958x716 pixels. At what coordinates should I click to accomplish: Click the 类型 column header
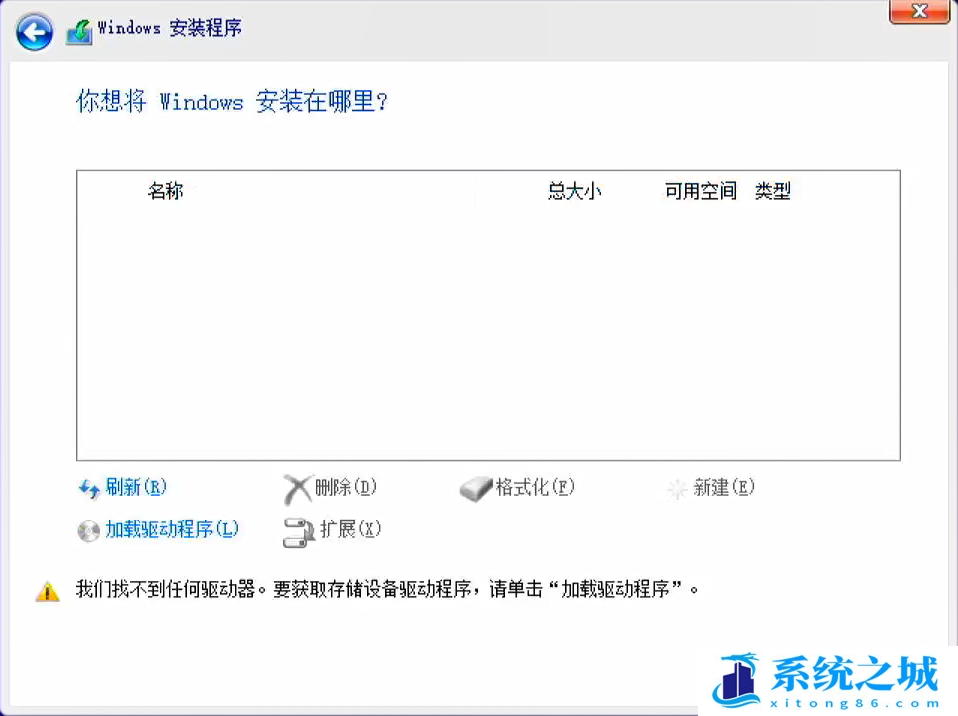tap(772, 191)
